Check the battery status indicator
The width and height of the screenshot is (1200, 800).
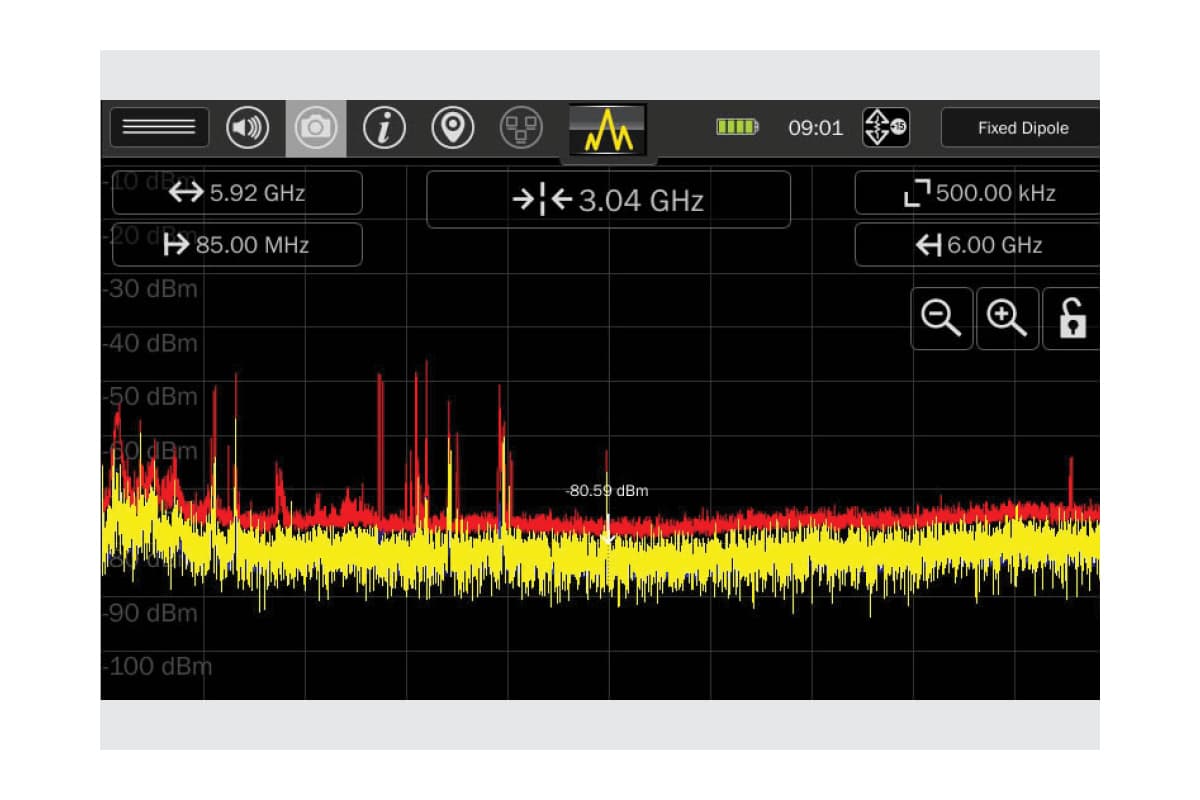pyautogui.click(x=737, y=128)
